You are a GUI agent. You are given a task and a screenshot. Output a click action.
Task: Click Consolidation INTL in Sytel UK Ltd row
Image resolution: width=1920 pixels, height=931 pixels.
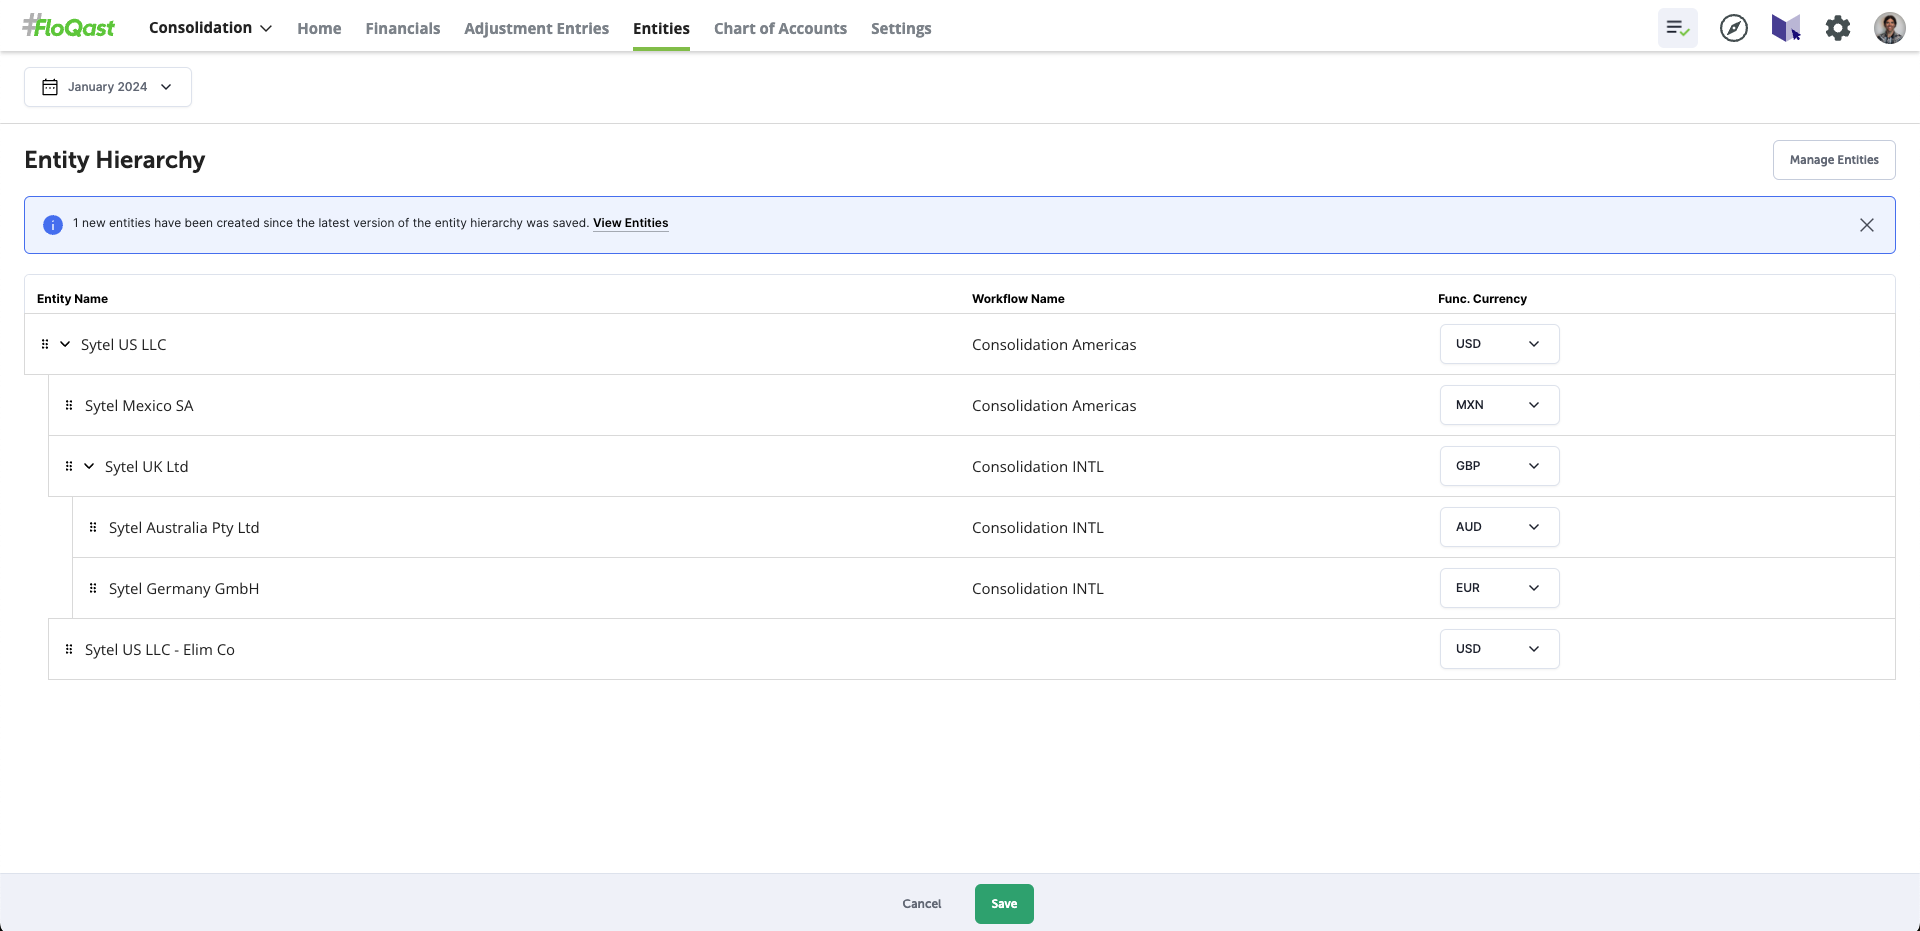pyautogui.click(x=1038, y=467)
